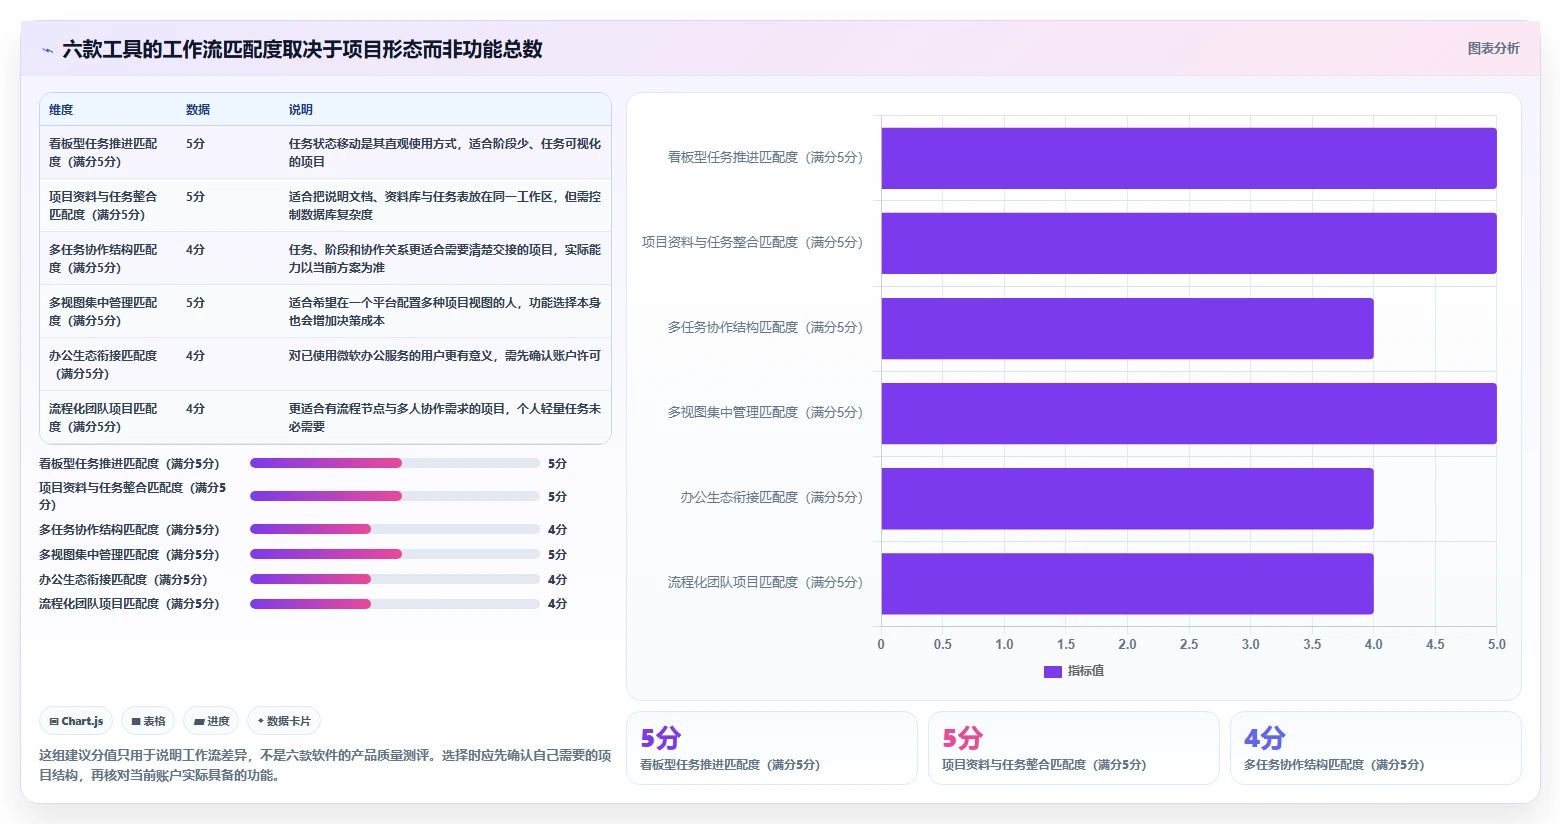Open the 4分 card for 多任务协作结构匹配度

pos(1376,748)
